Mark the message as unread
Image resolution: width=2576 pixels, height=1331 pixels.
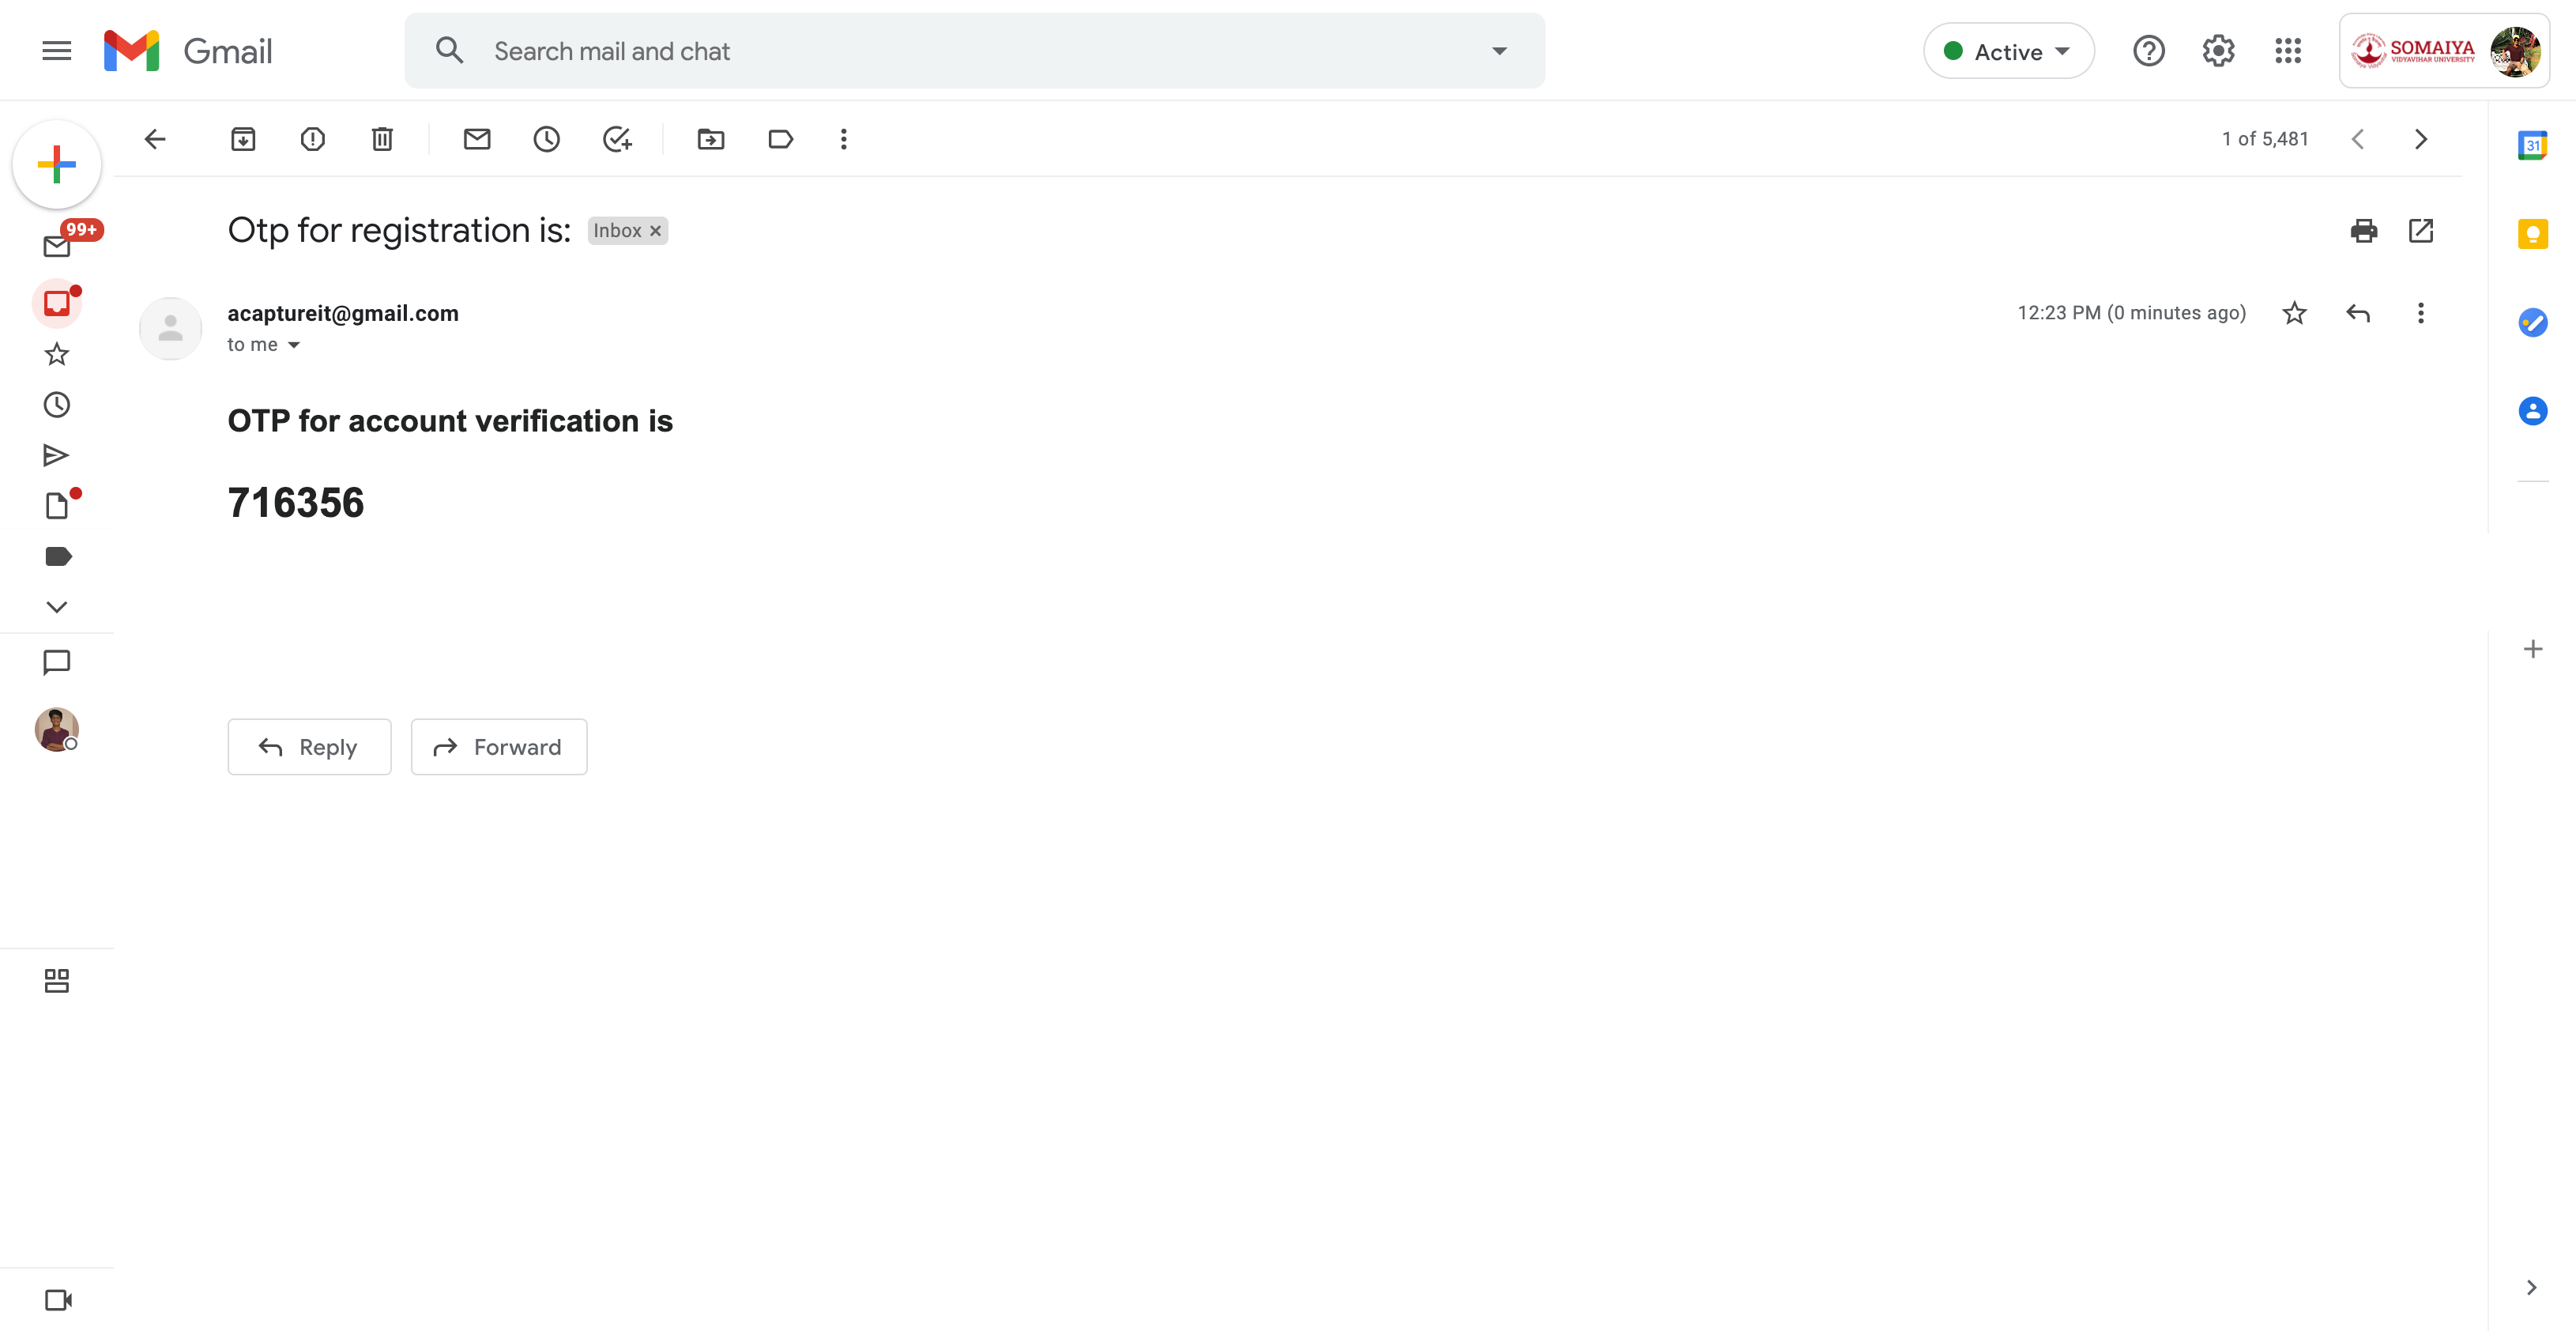(x=477, y=139)
